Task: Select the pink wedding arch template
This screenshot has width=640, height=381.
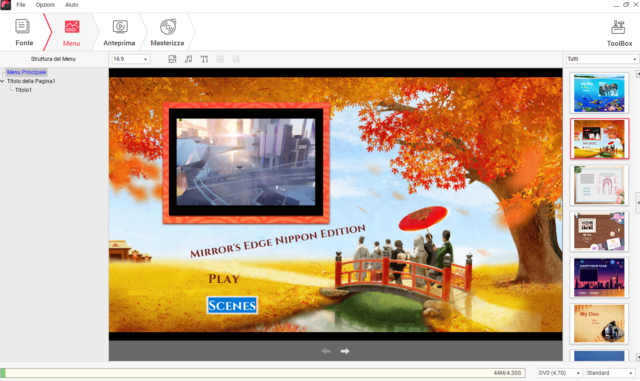Action: [x=599, y=185]
